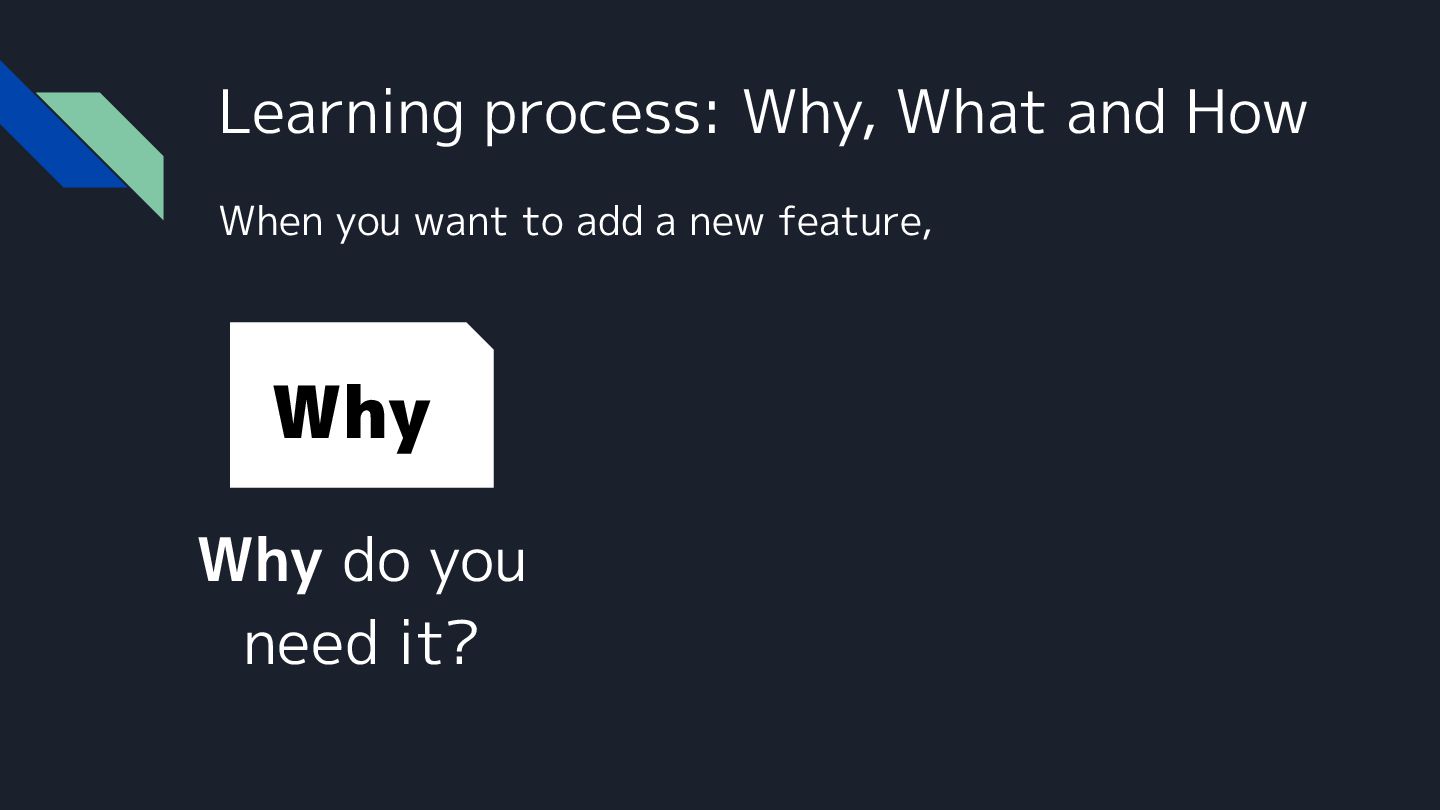Viewport: 1440px width, 810px height.
Task: Click the word "feature," in the subtitle
Action: (x=855, y=221)
